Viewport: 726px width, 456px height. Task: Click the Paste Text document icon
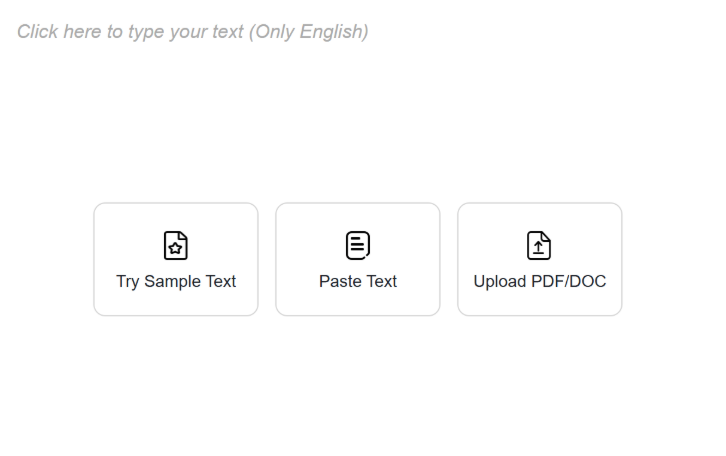[x=358, y=245]
